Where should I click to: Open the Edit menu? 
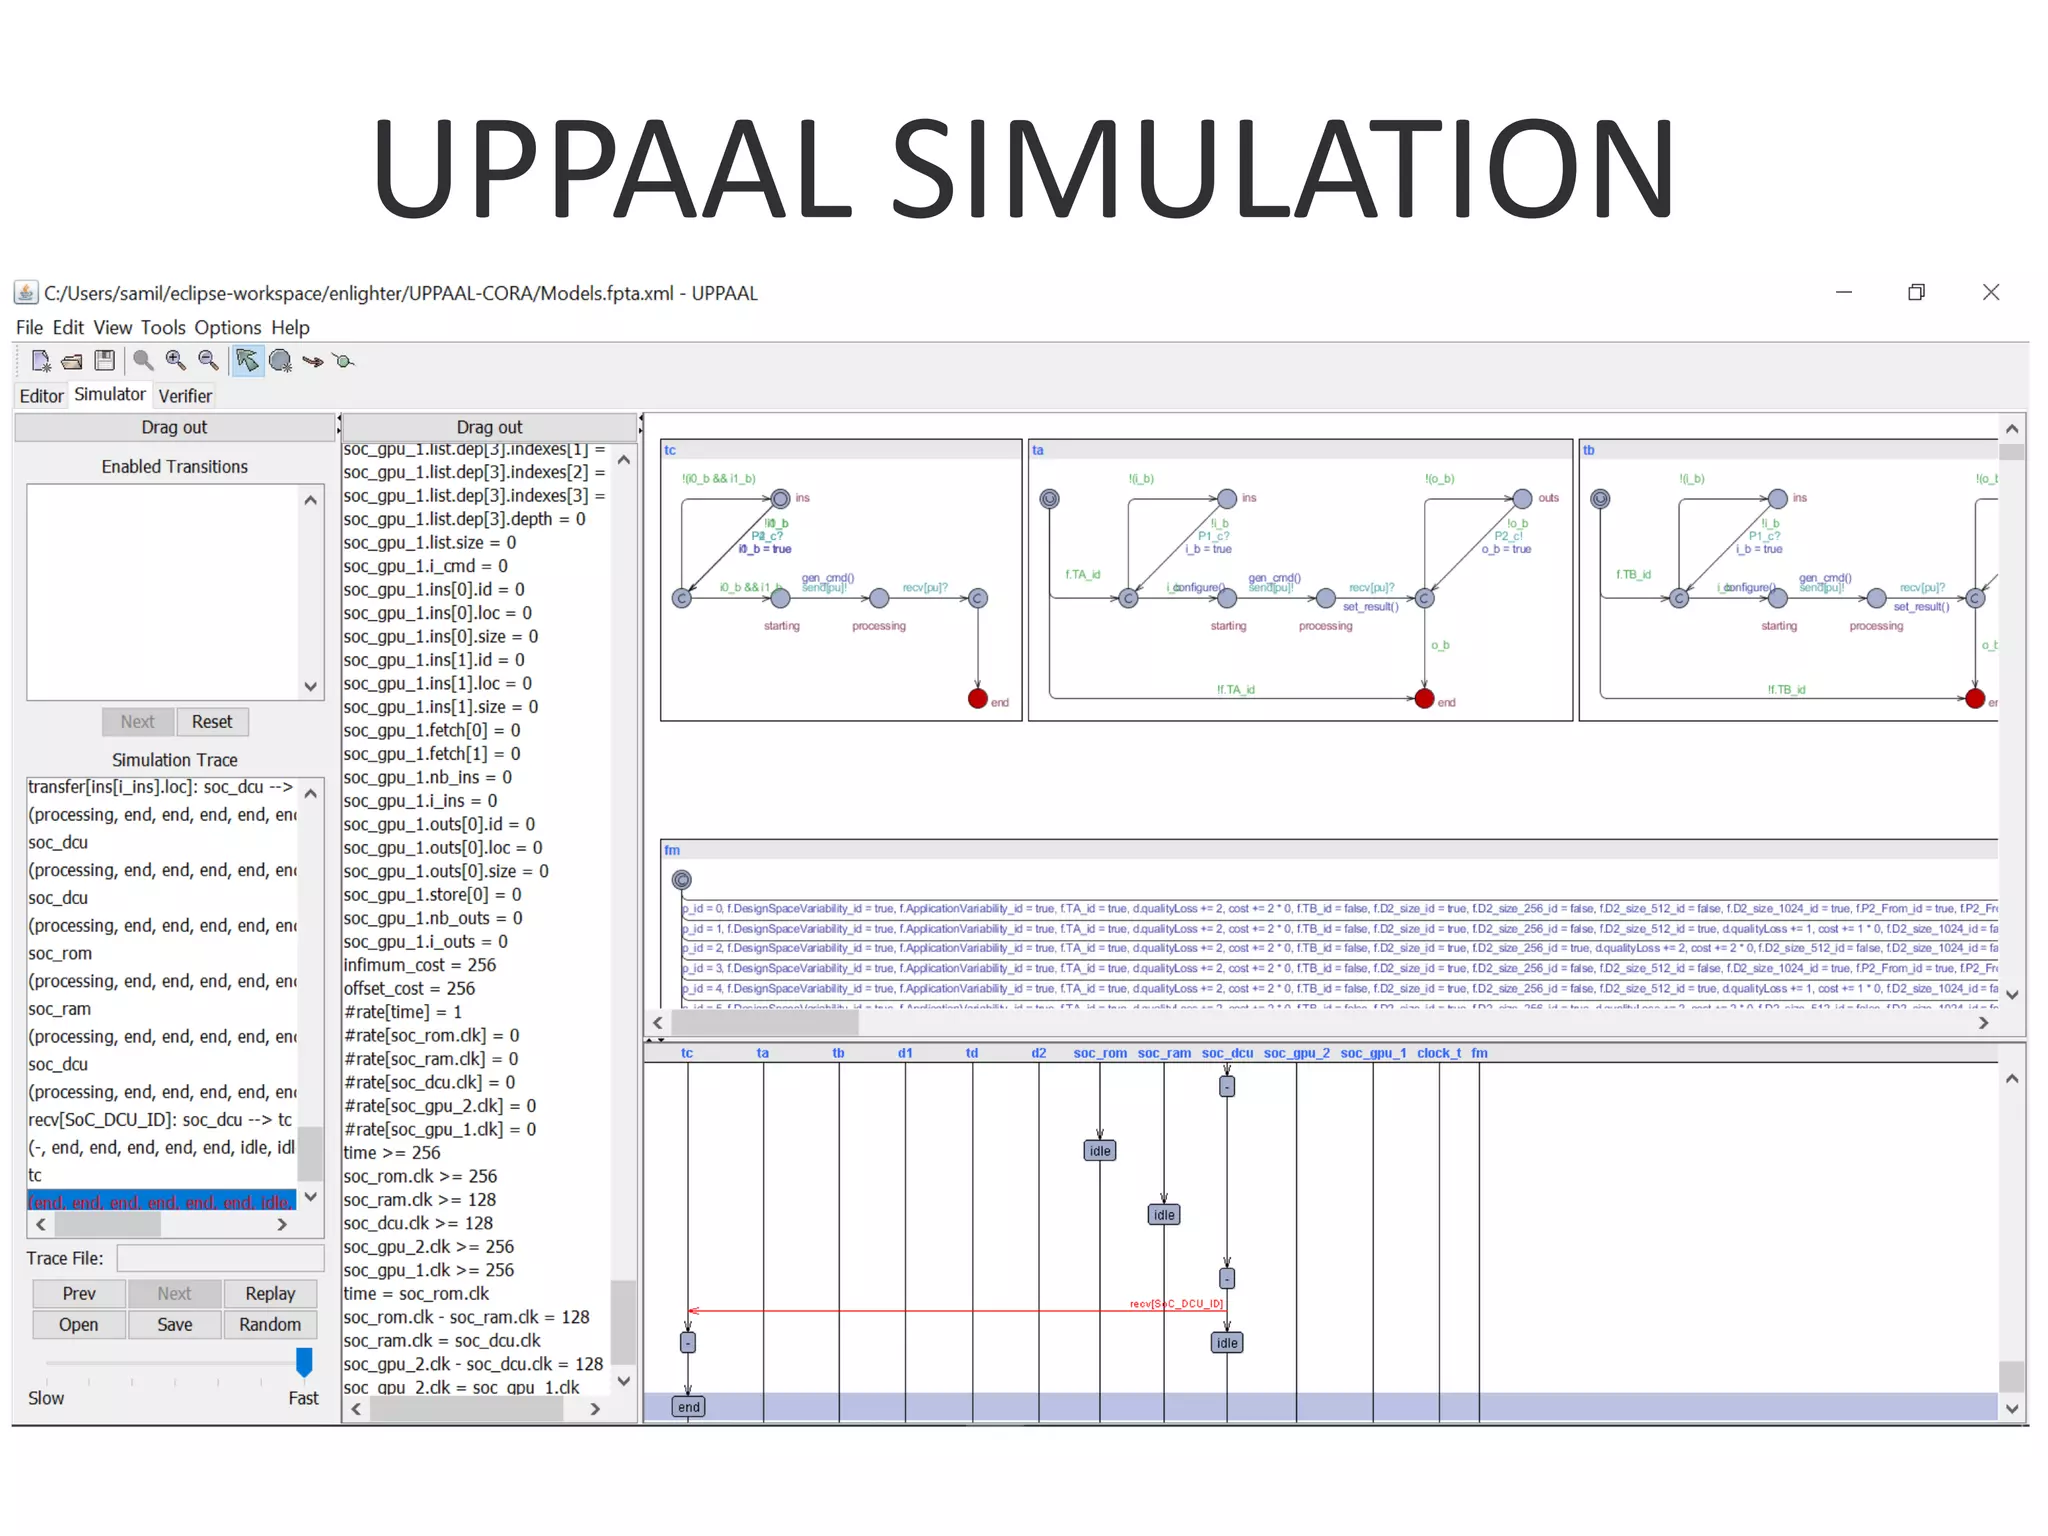click(x=68, y=327)
